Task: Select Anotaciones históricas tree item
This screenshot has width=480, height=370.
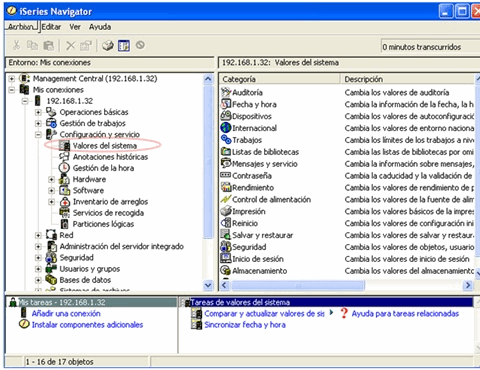Action: [110, 157]
